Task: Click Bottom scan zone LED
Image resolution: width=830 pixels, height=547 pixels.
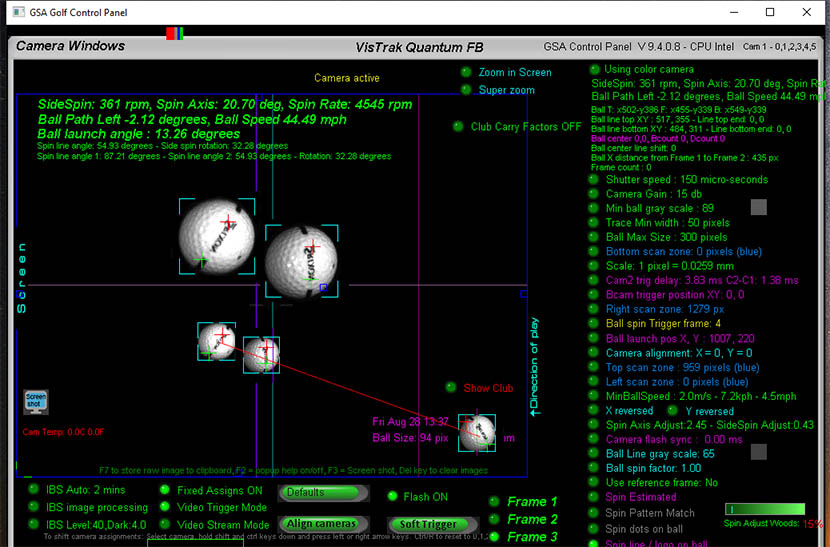Action: [x=594, y=252]
